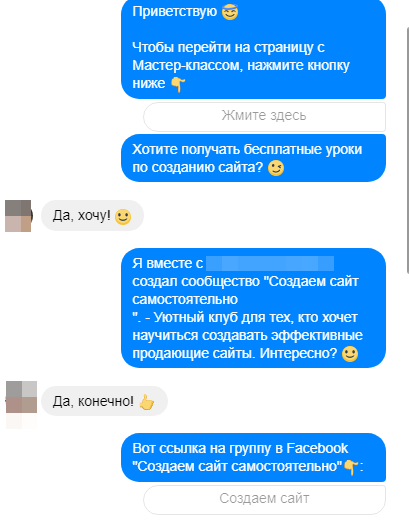Click the pointing-down hand emoji after "ниже"
This screenshot has width=409, height=526.
point(178,84)
